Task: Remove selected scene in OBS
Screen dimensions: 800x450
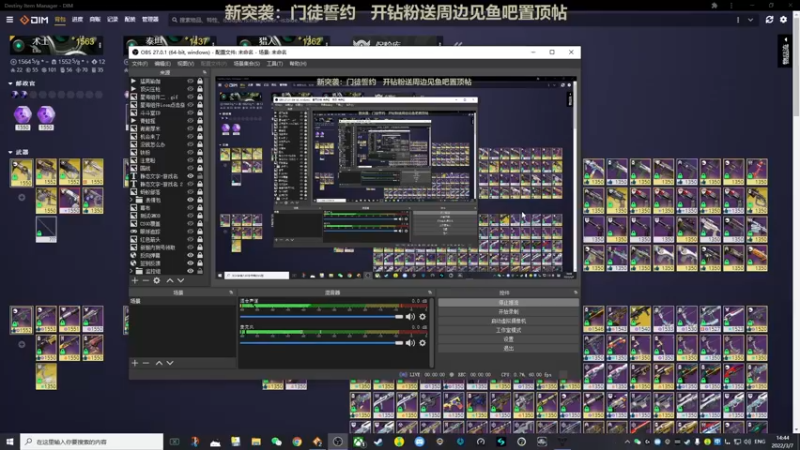Action: (145, 363)
